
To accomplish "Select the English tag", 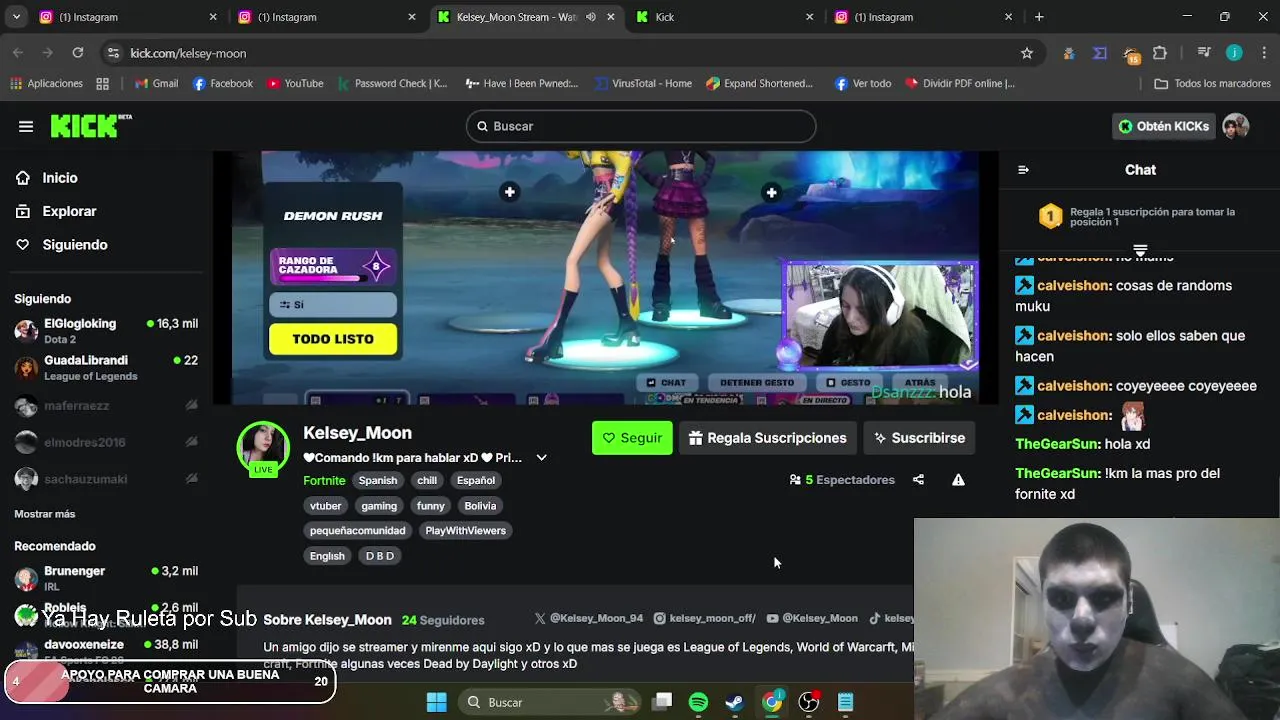I will [x=327, y=556].
